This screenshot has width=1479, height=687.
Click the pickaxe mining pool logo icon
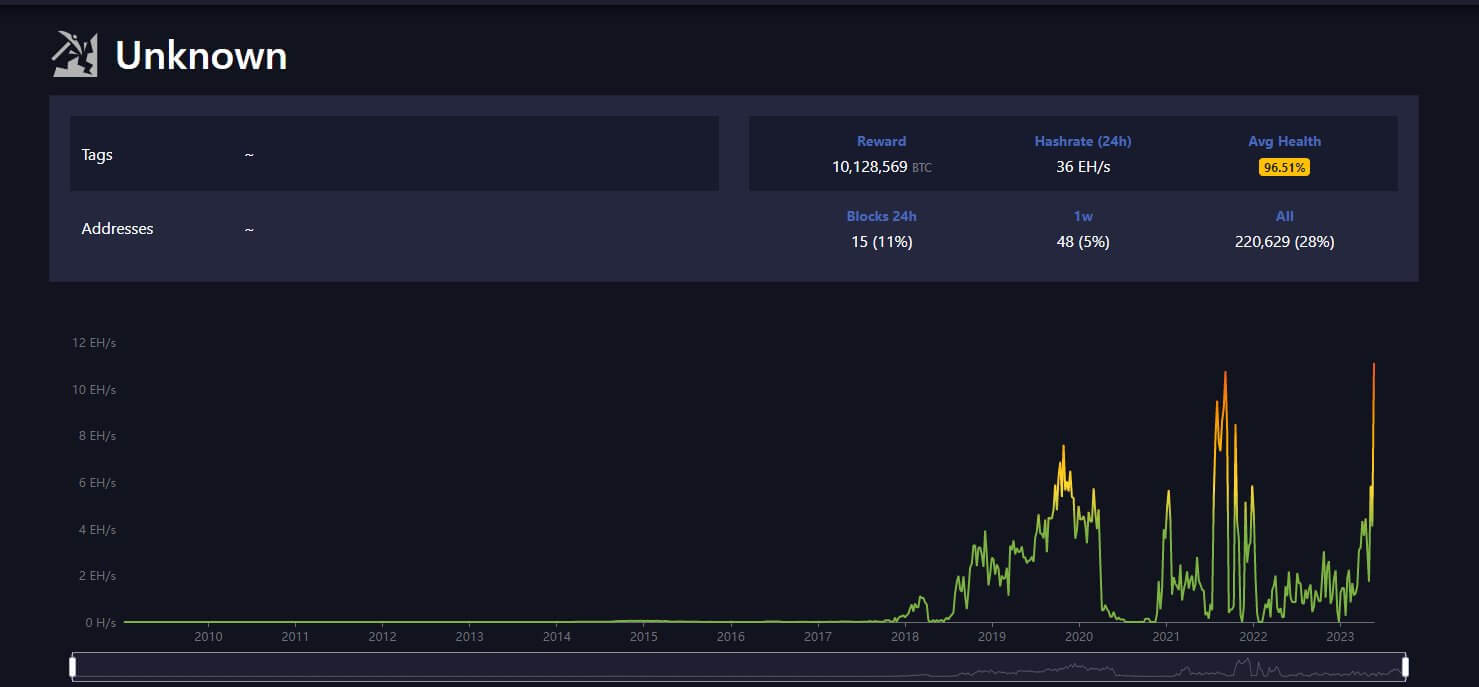74,55
